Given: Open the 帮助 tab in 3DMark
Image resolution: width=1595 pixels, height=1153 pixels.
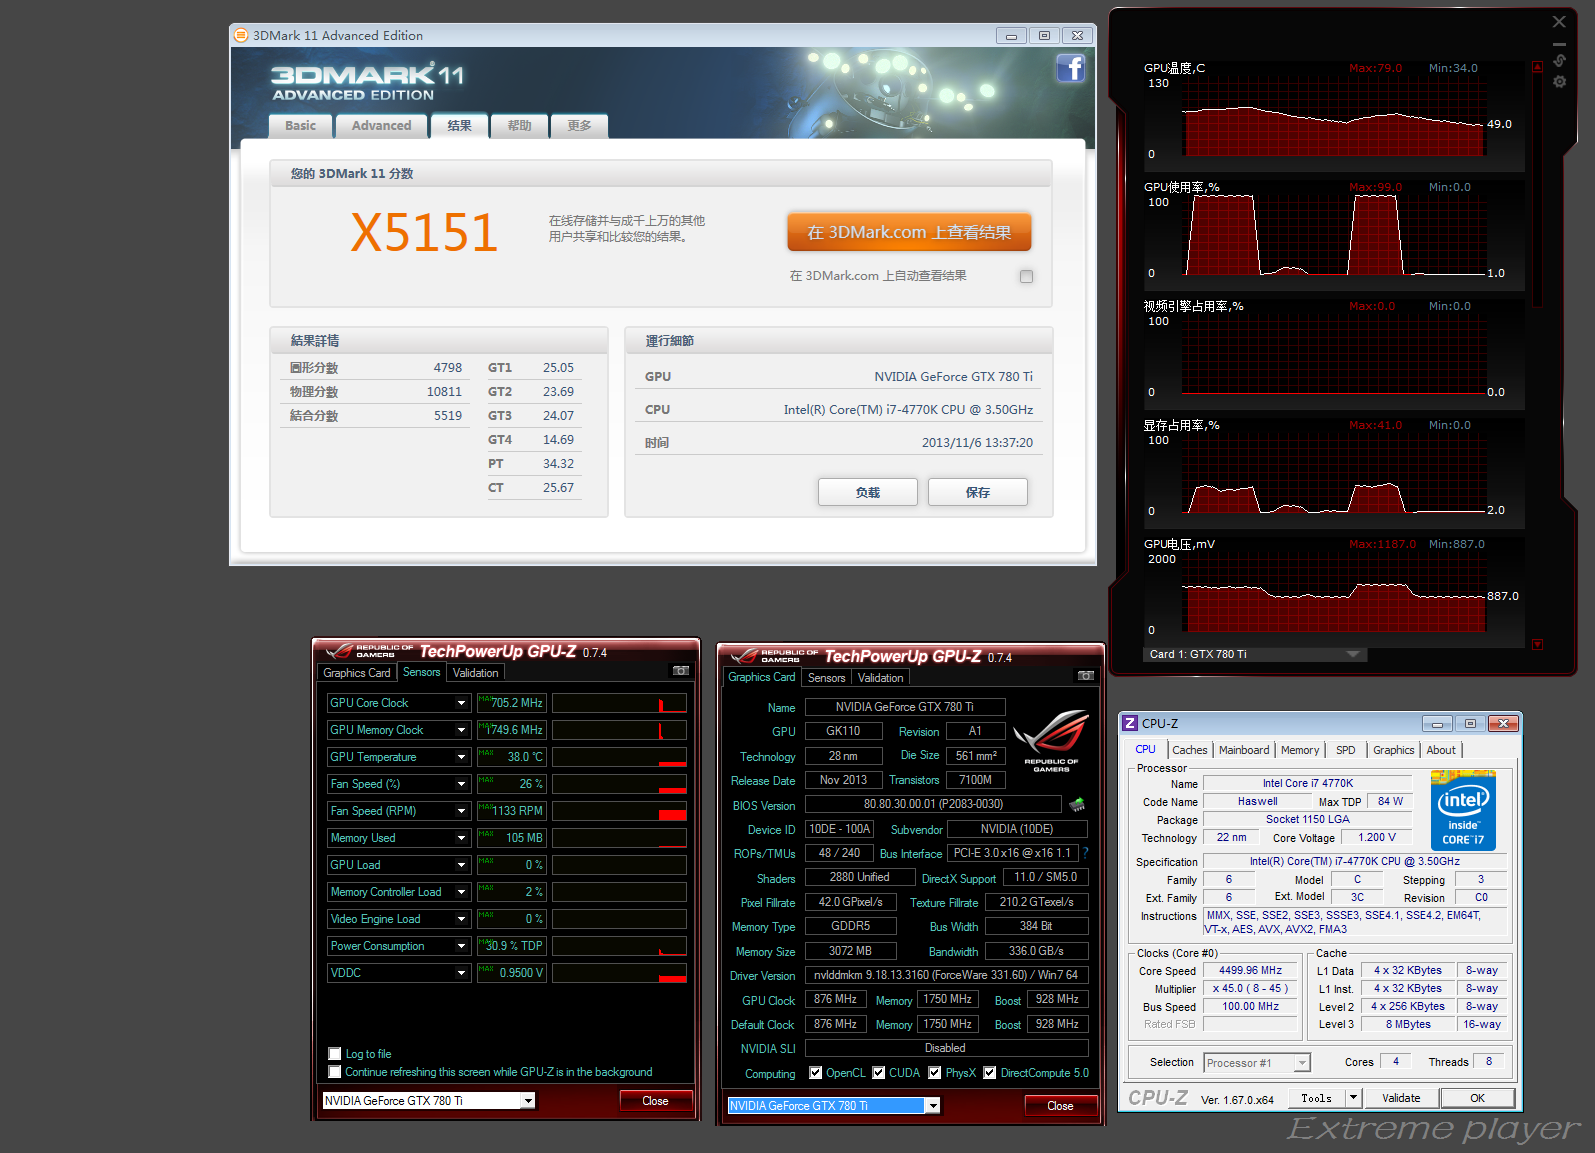Looking at the screenshot, I should click(519, 125).
